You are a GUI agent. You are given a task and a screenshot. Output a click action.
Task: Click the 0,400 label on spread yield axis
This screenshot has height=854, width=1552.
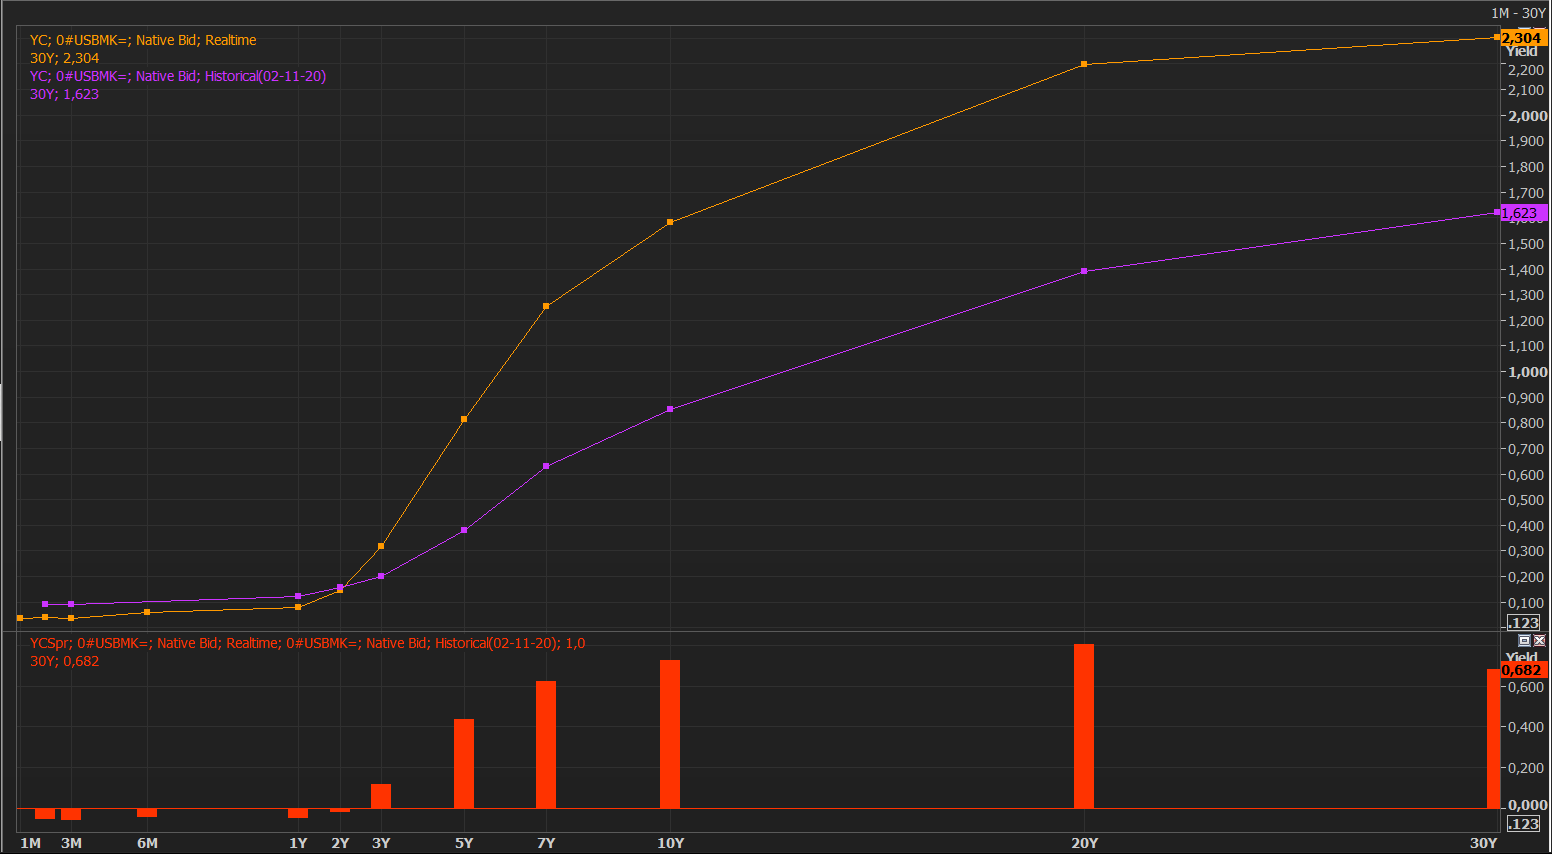tap(1525, 727)
